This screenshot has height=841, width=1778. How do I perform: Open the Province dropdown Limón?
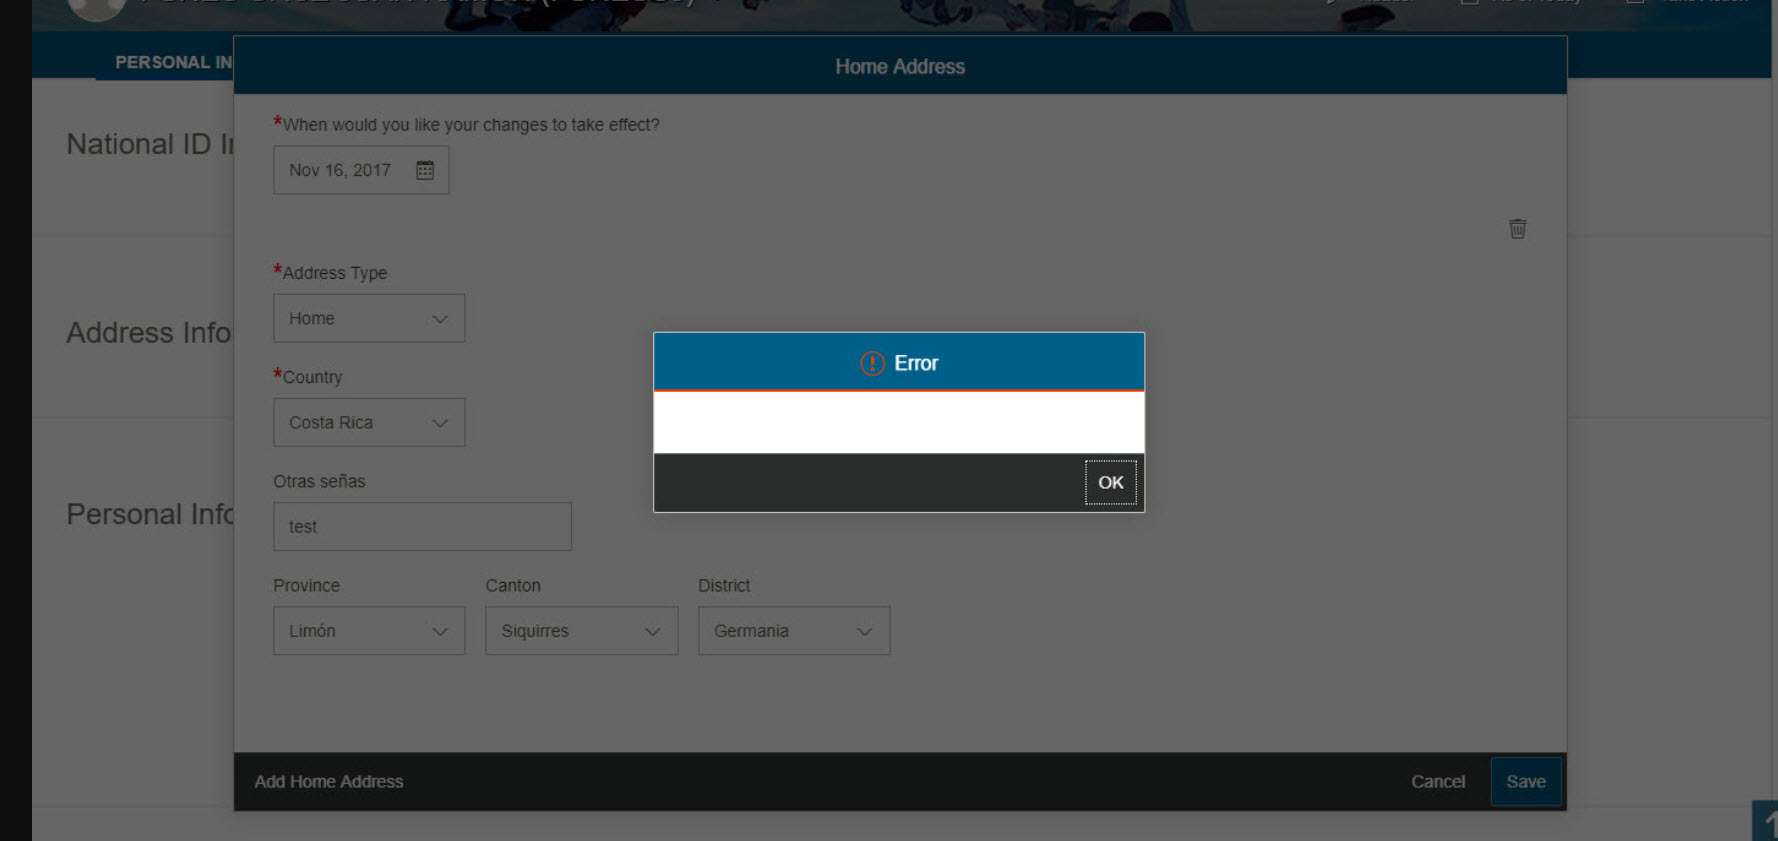[x=369, y=631]
